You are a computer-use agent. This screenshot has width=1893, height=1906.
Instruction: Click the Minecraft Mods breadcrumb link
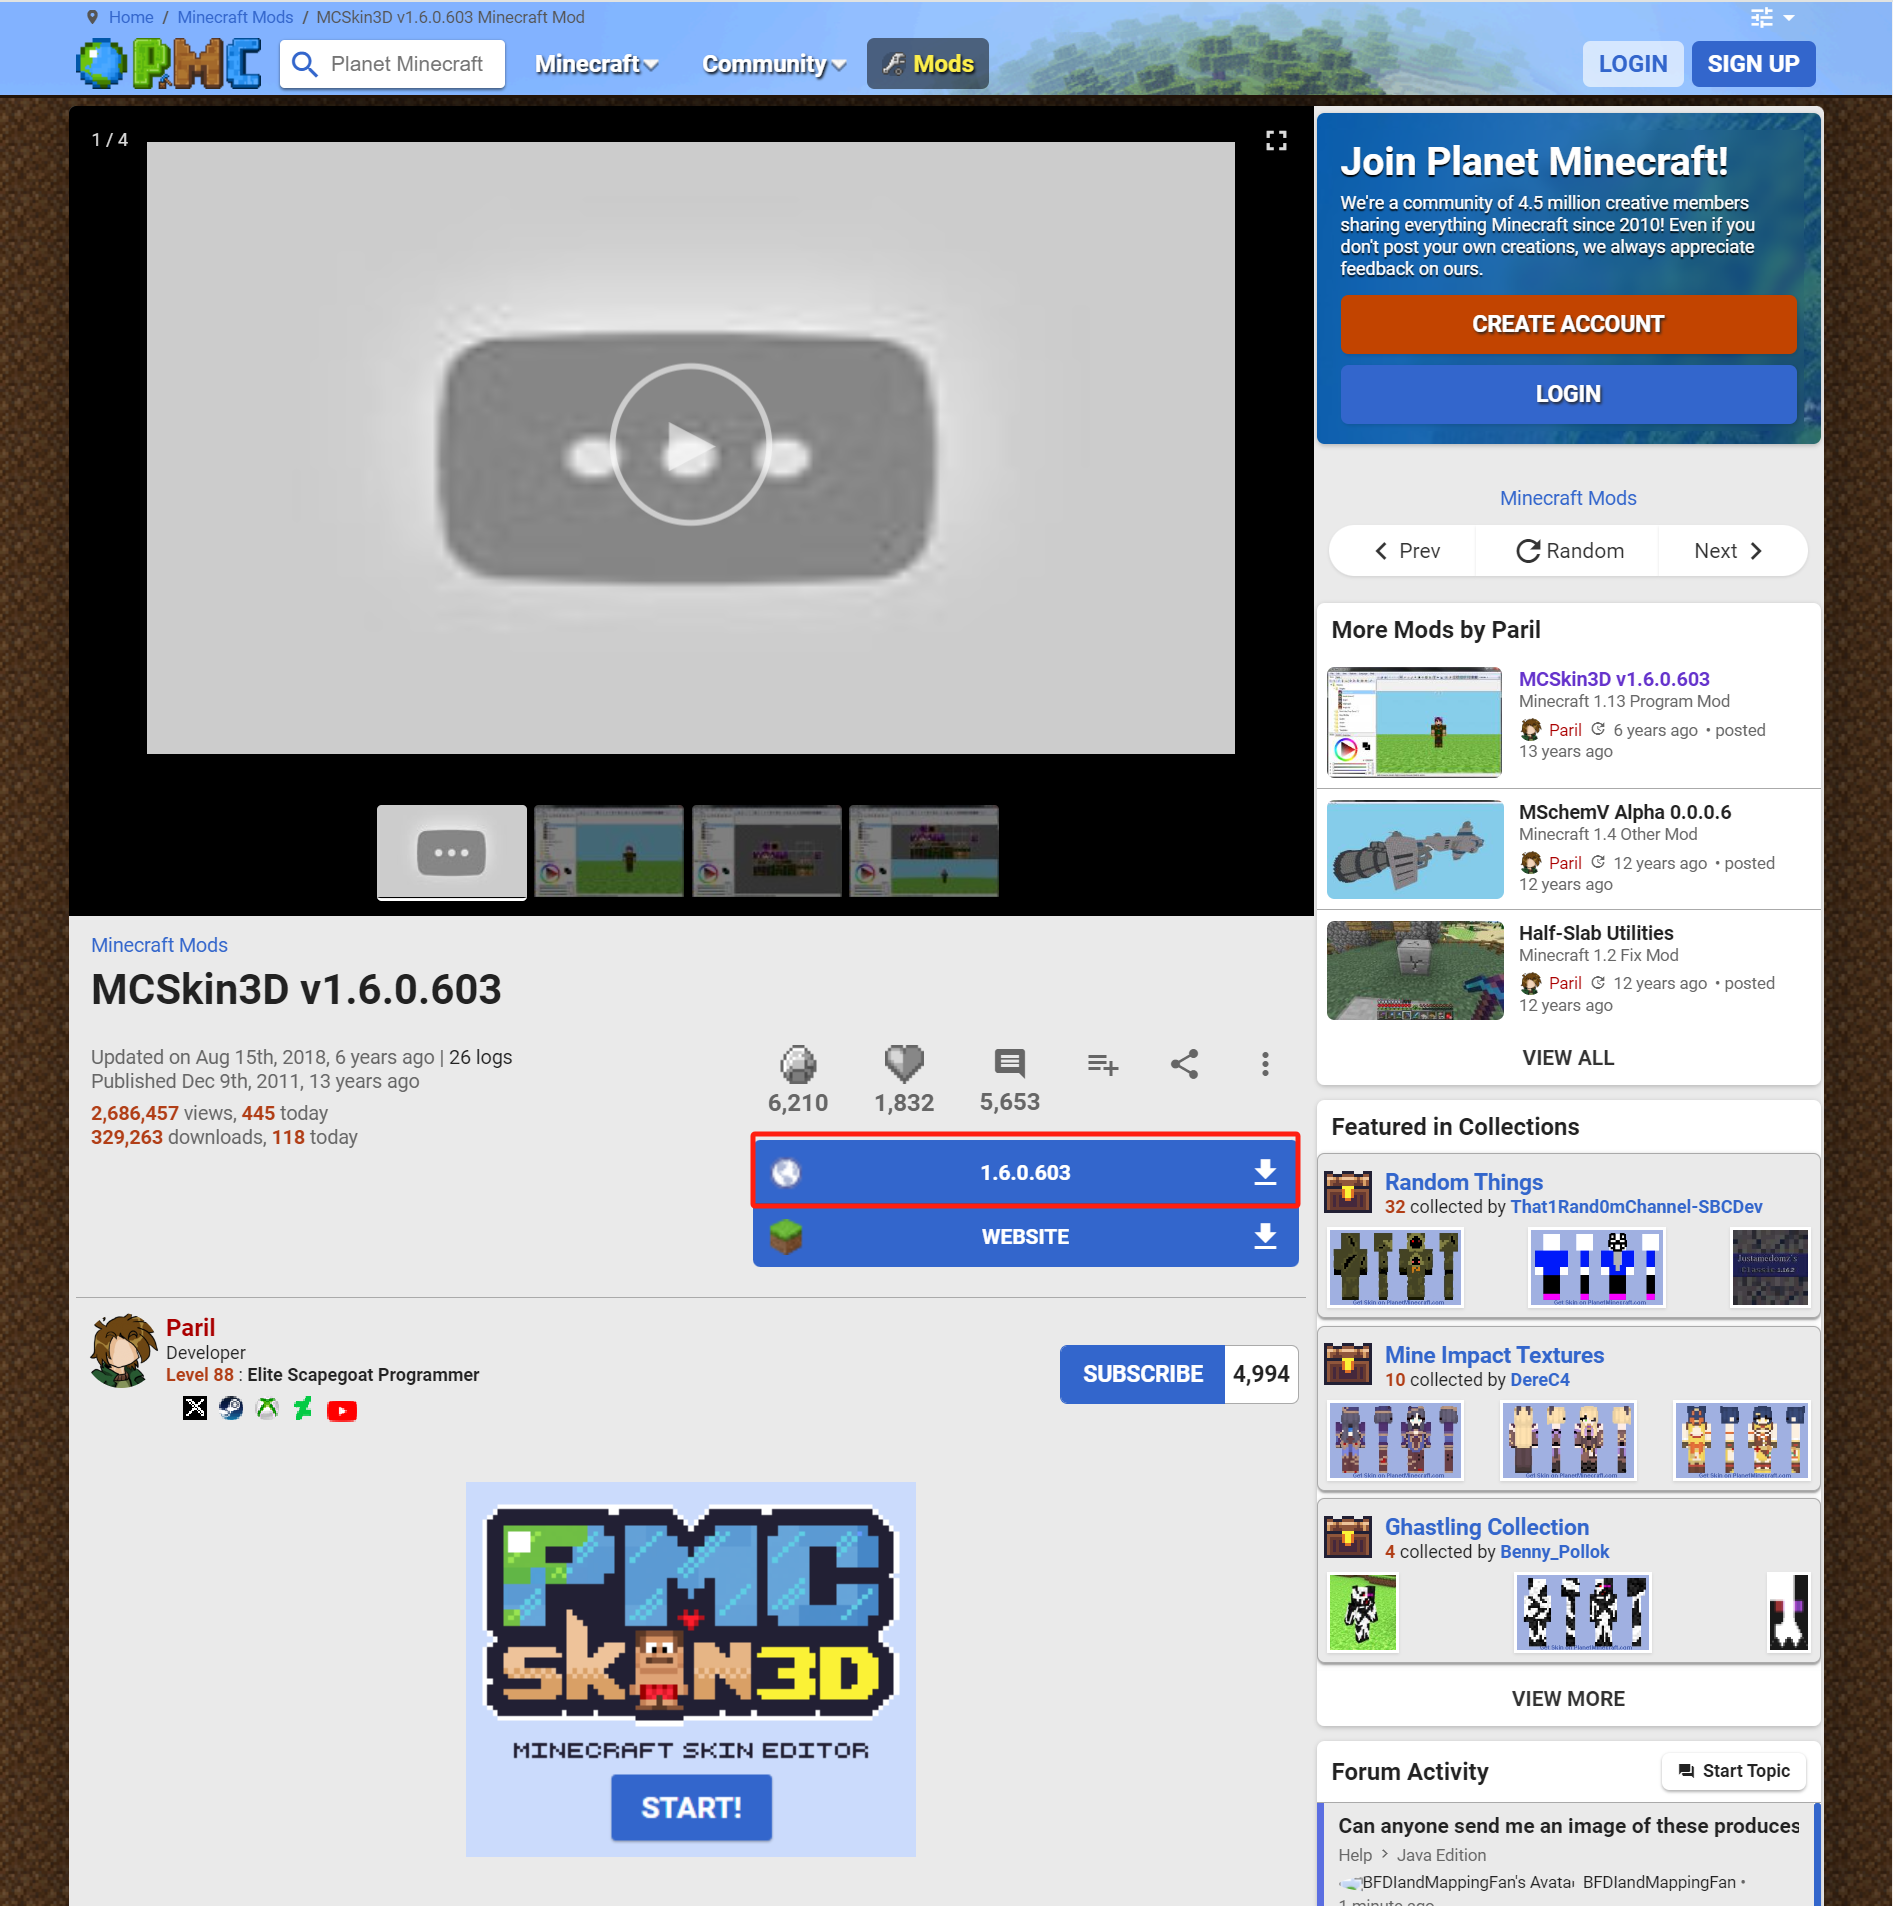click(235, 17)
